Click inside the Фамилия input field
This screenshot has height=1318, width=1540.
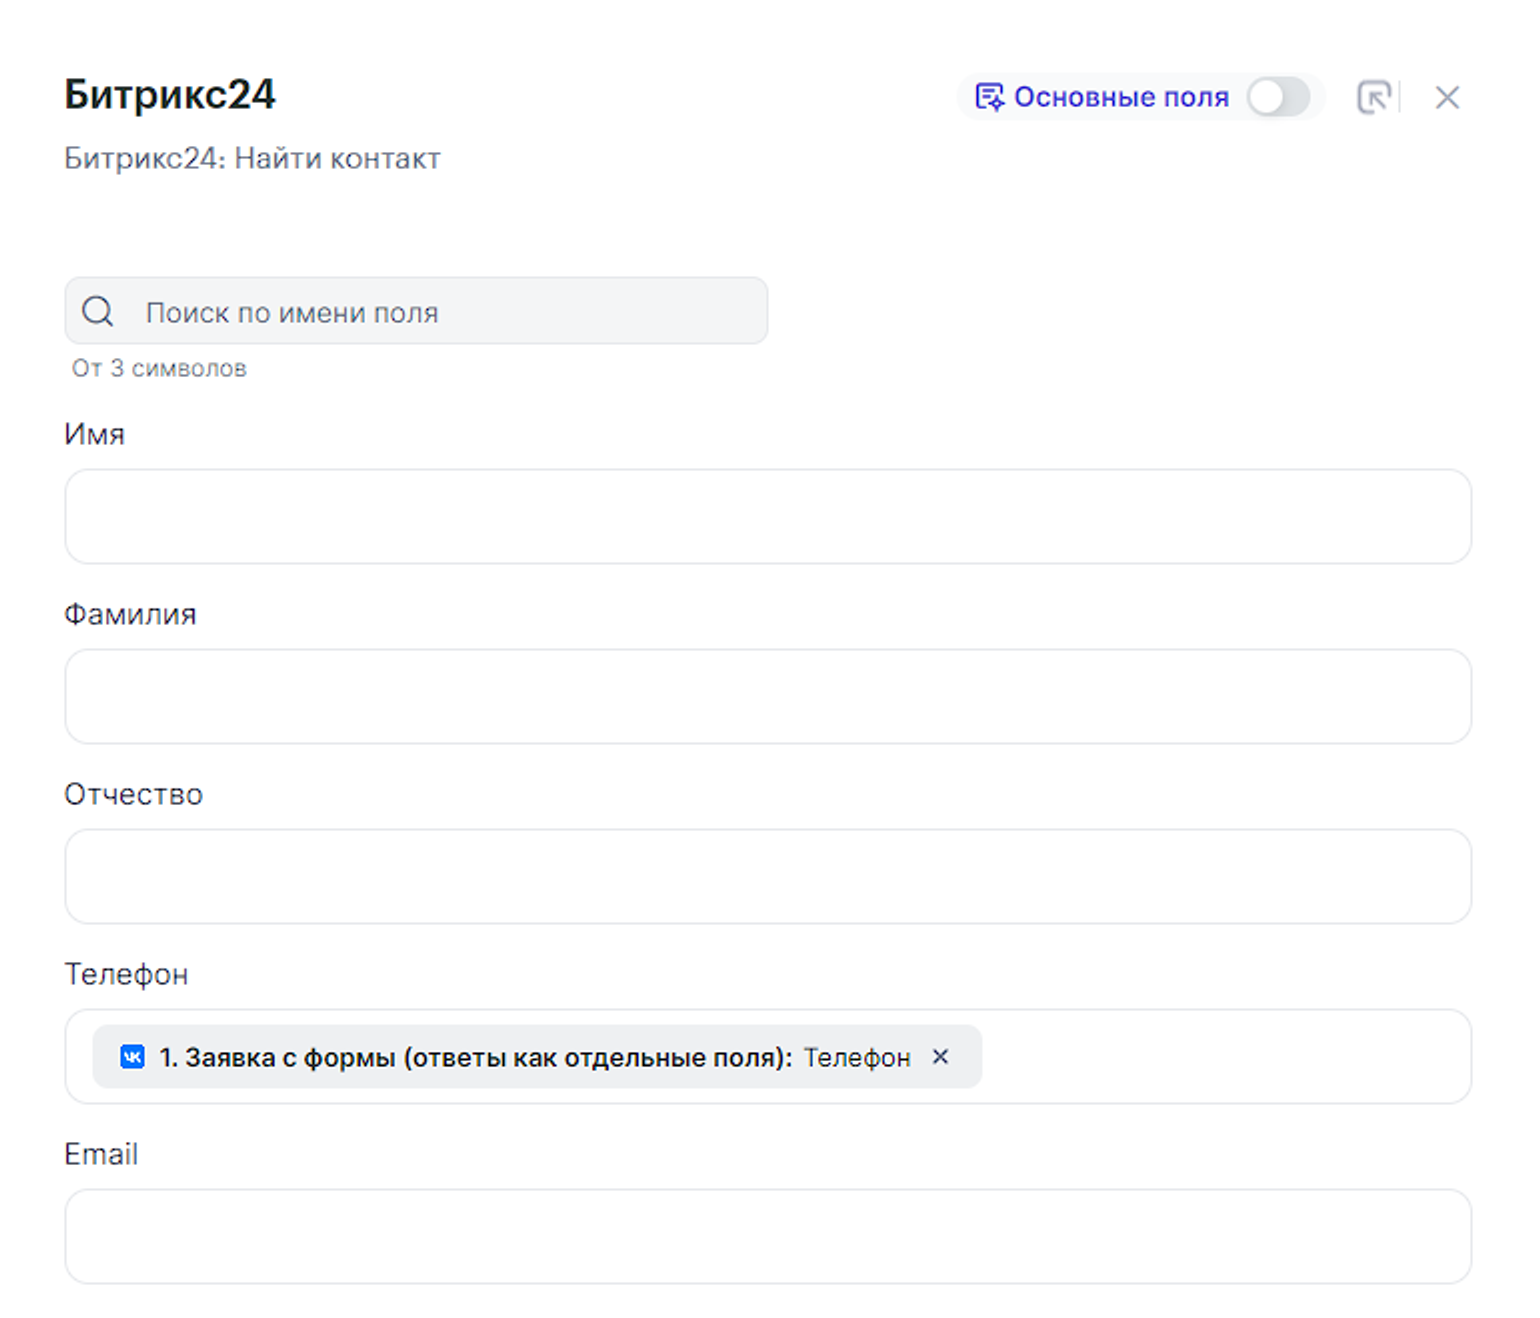(767, 696)
